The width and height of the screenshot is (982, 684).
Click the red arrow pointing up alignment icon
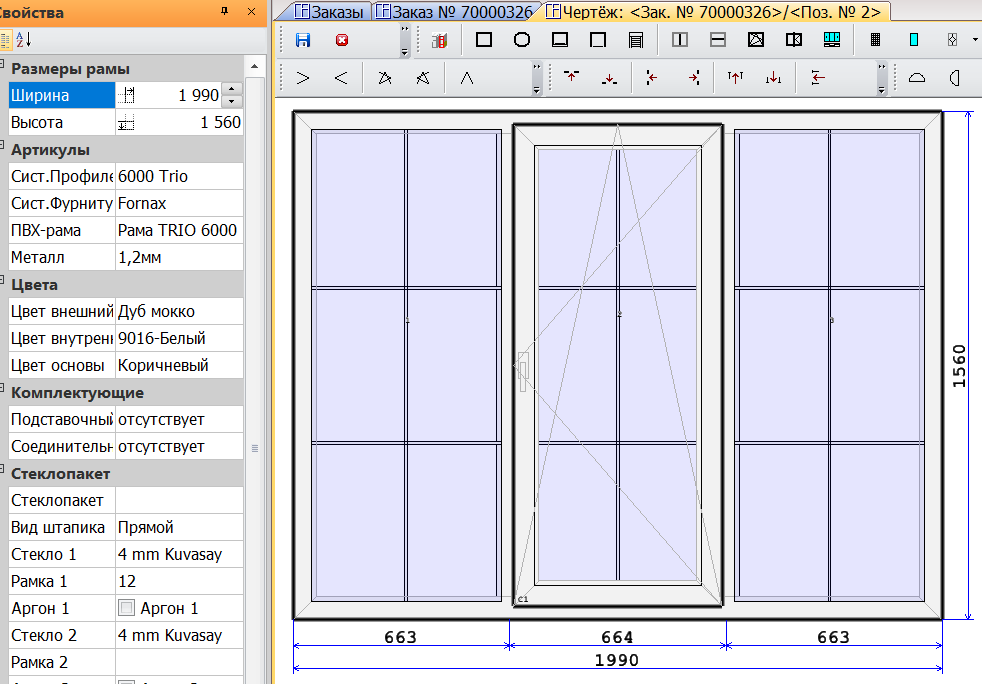click(571, 78)
